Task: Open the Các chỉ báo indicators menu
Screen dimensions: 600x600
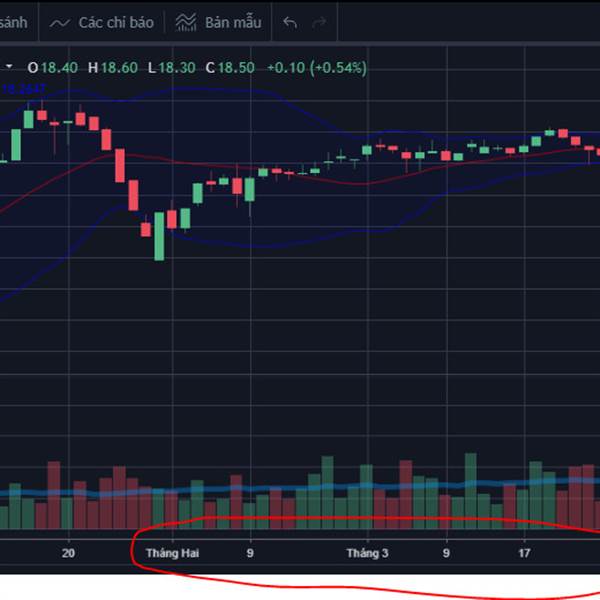Action: click(102, 23)
